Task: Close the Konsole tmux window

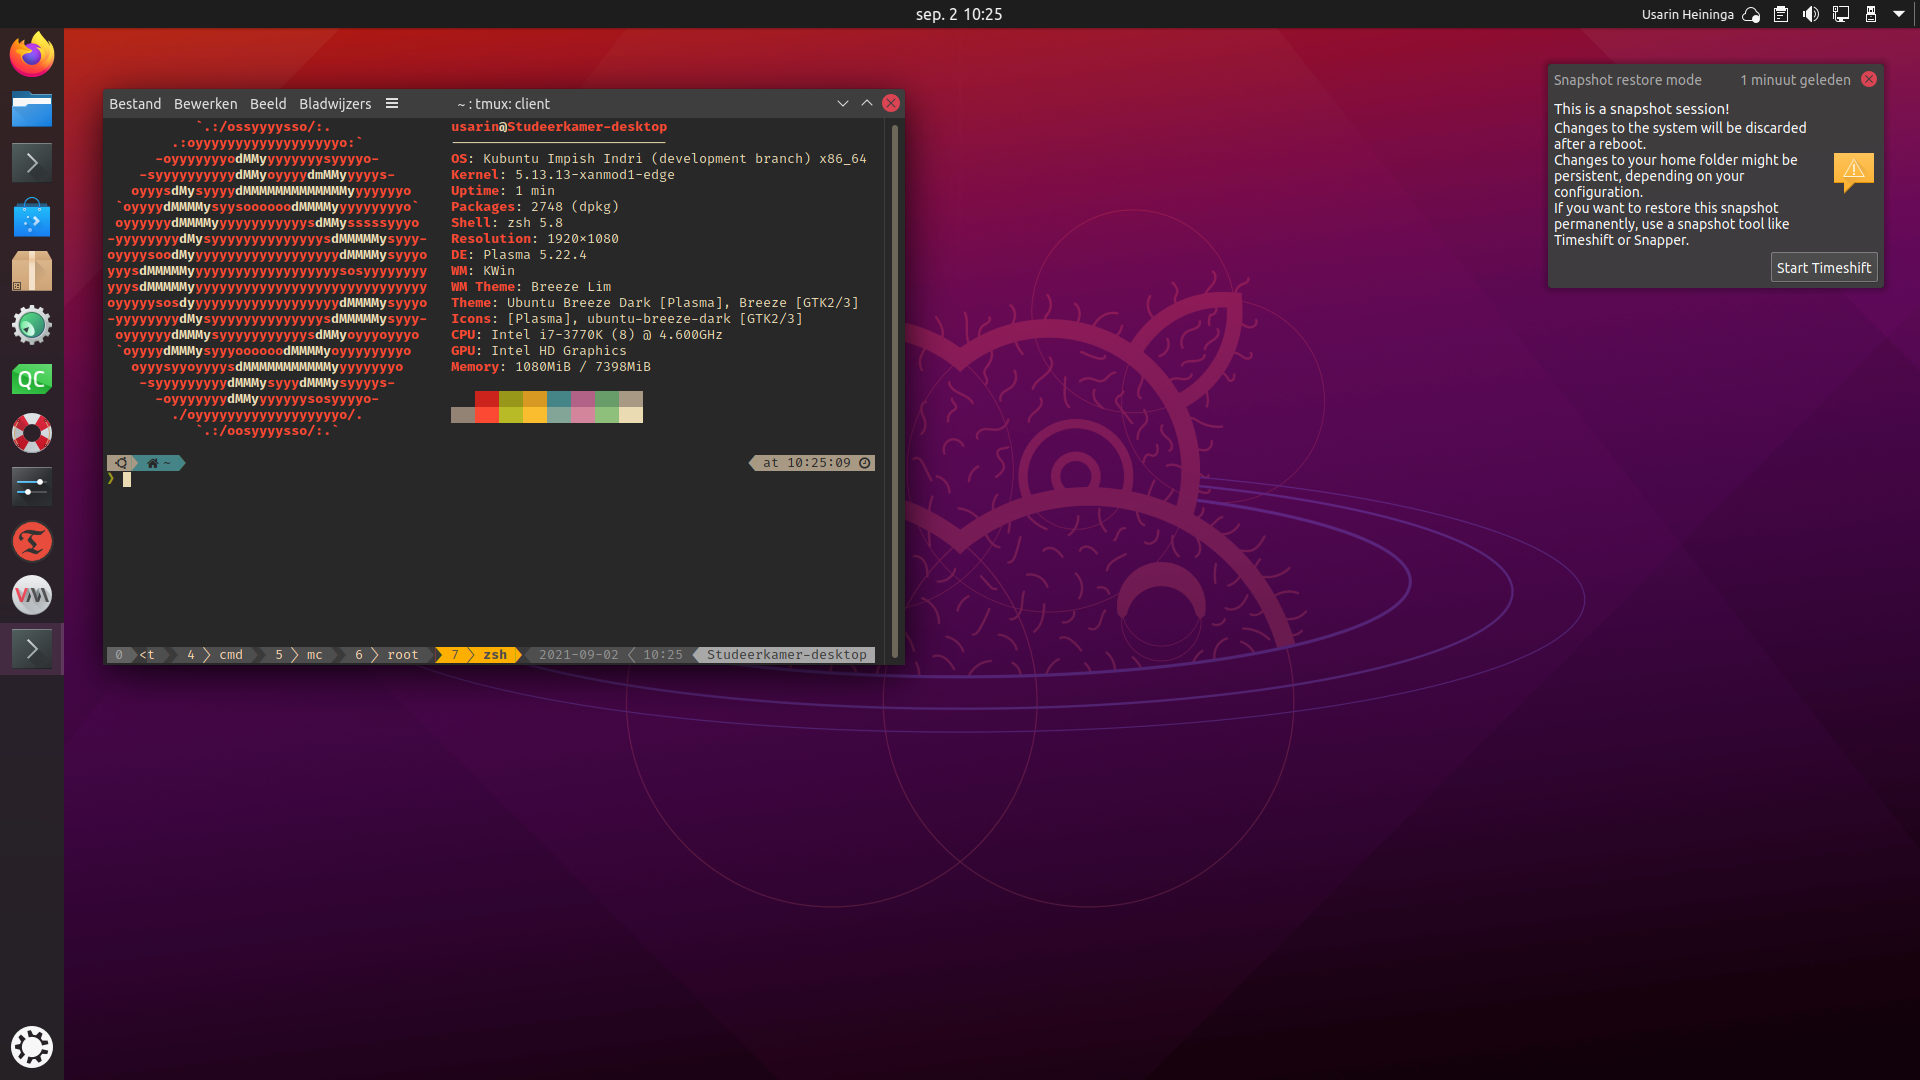Action: pyautogui.click(x=891, y=103)
